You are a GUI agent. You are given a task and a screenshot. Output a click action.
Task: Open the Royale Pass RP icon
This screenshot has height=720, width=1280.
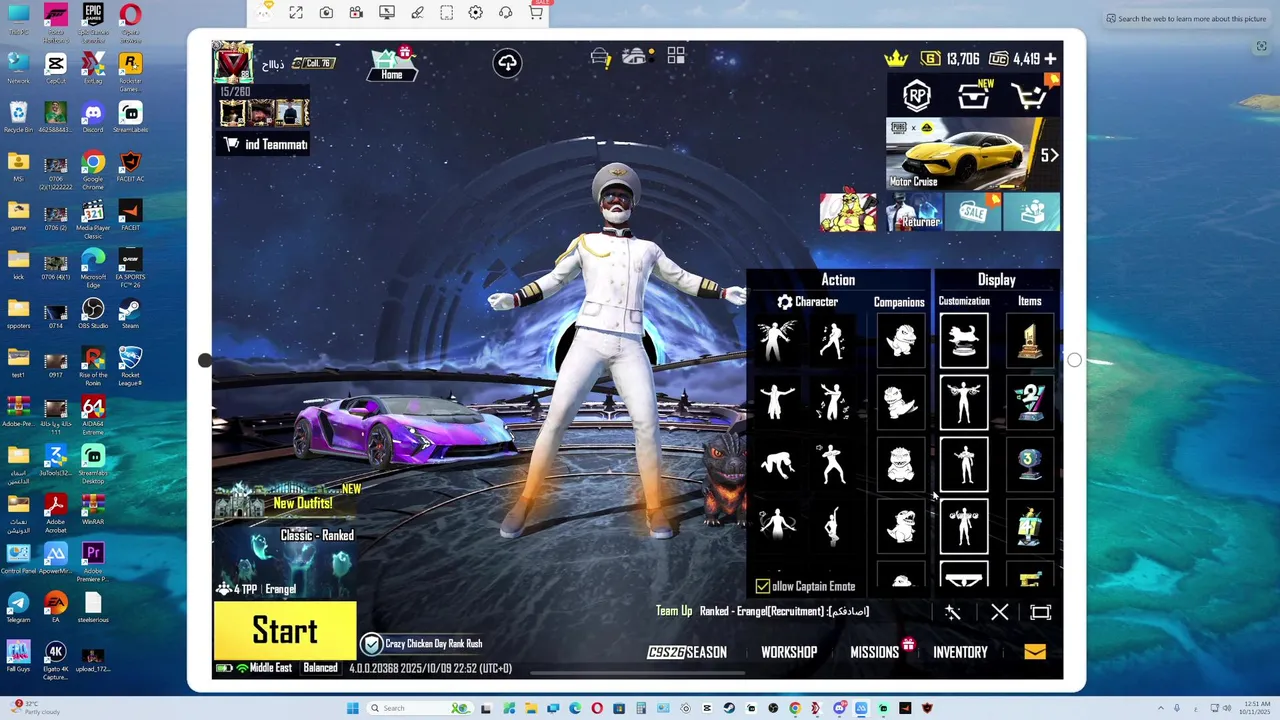[x=917, y=96]
